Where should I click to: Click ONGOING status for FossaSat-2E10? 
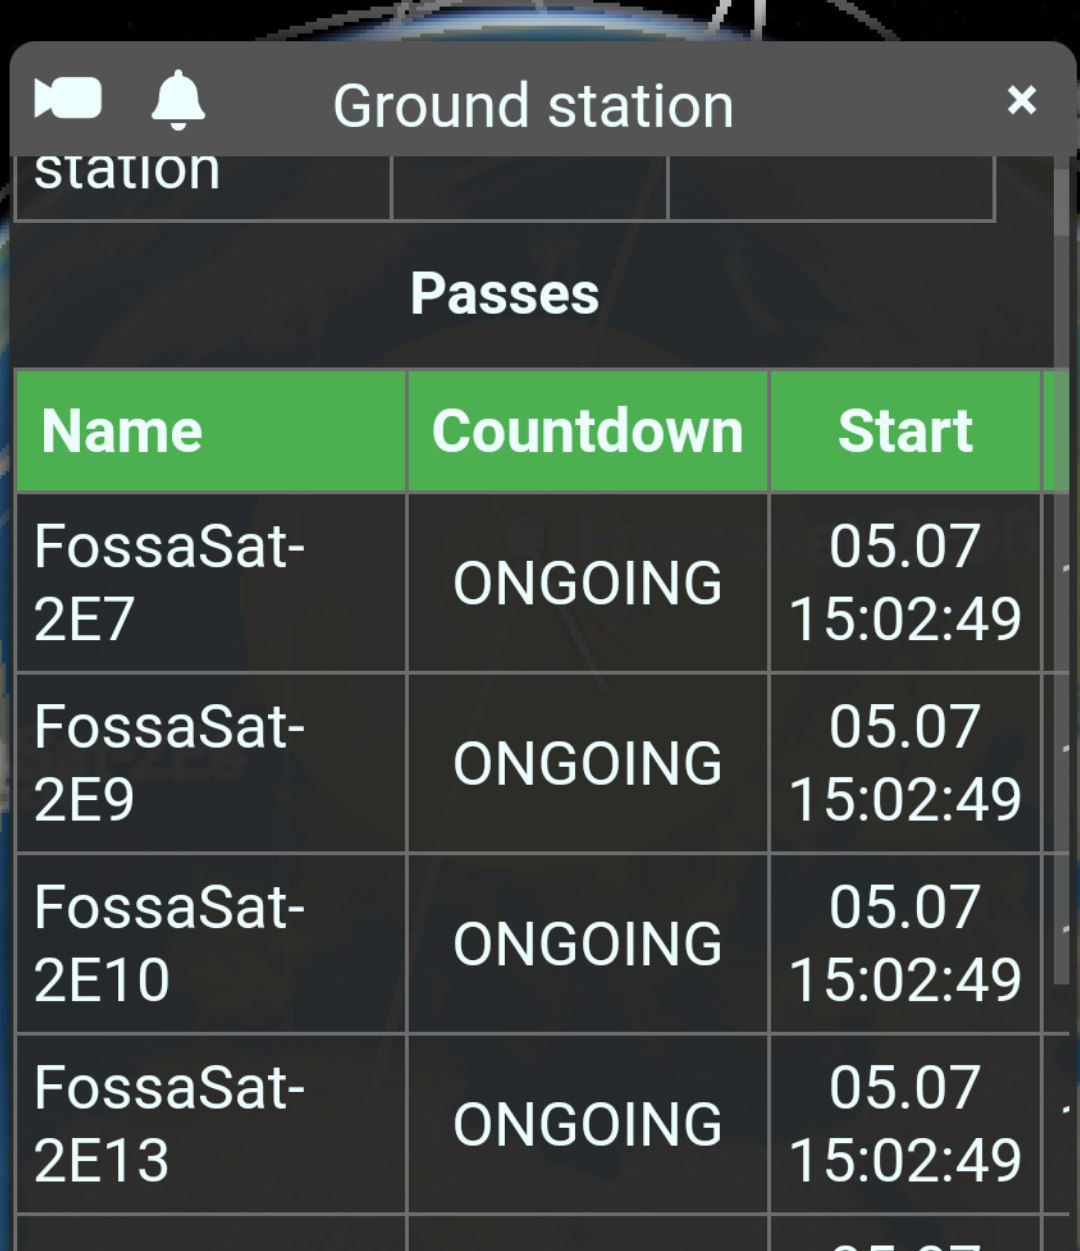587,943
